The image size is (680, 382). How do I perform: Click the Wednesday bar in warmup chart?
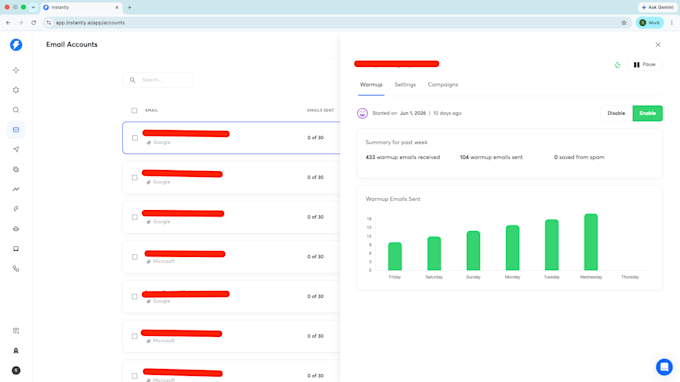tap(591, 242)
